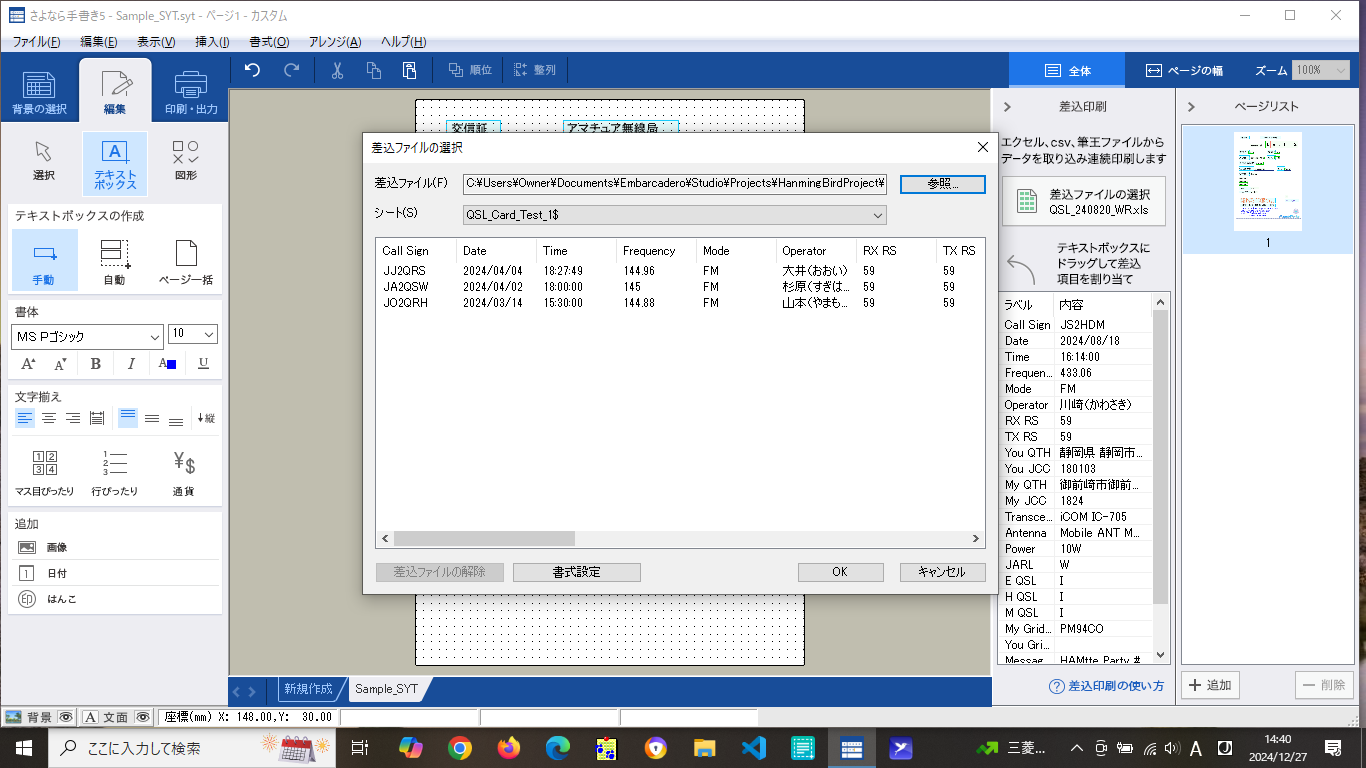Open シート dropdown QSL_Card_Test_1$
1366x768 pixels.
pyautogui.click(x=674, y=215)
